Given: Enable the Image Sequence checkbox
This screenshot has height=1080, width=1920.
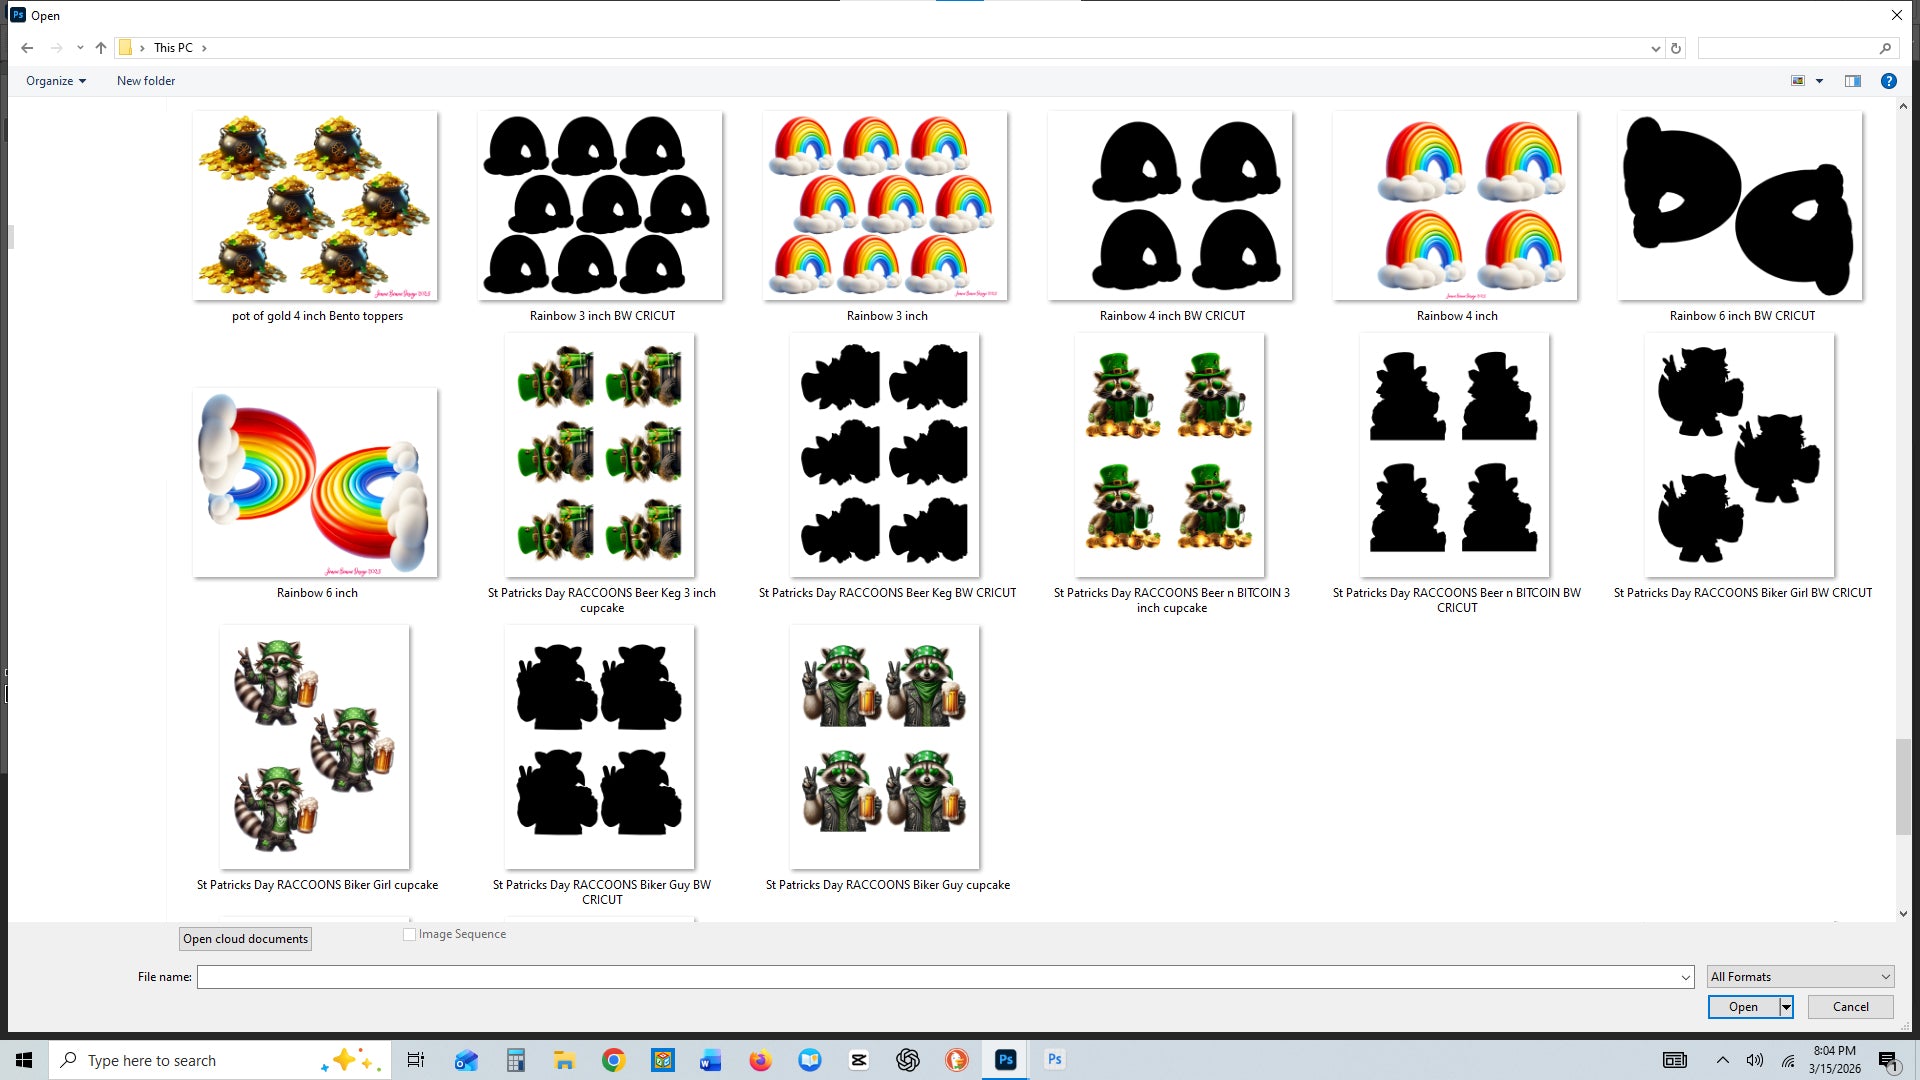Looking at the screenshot, I should pos(409,934).
